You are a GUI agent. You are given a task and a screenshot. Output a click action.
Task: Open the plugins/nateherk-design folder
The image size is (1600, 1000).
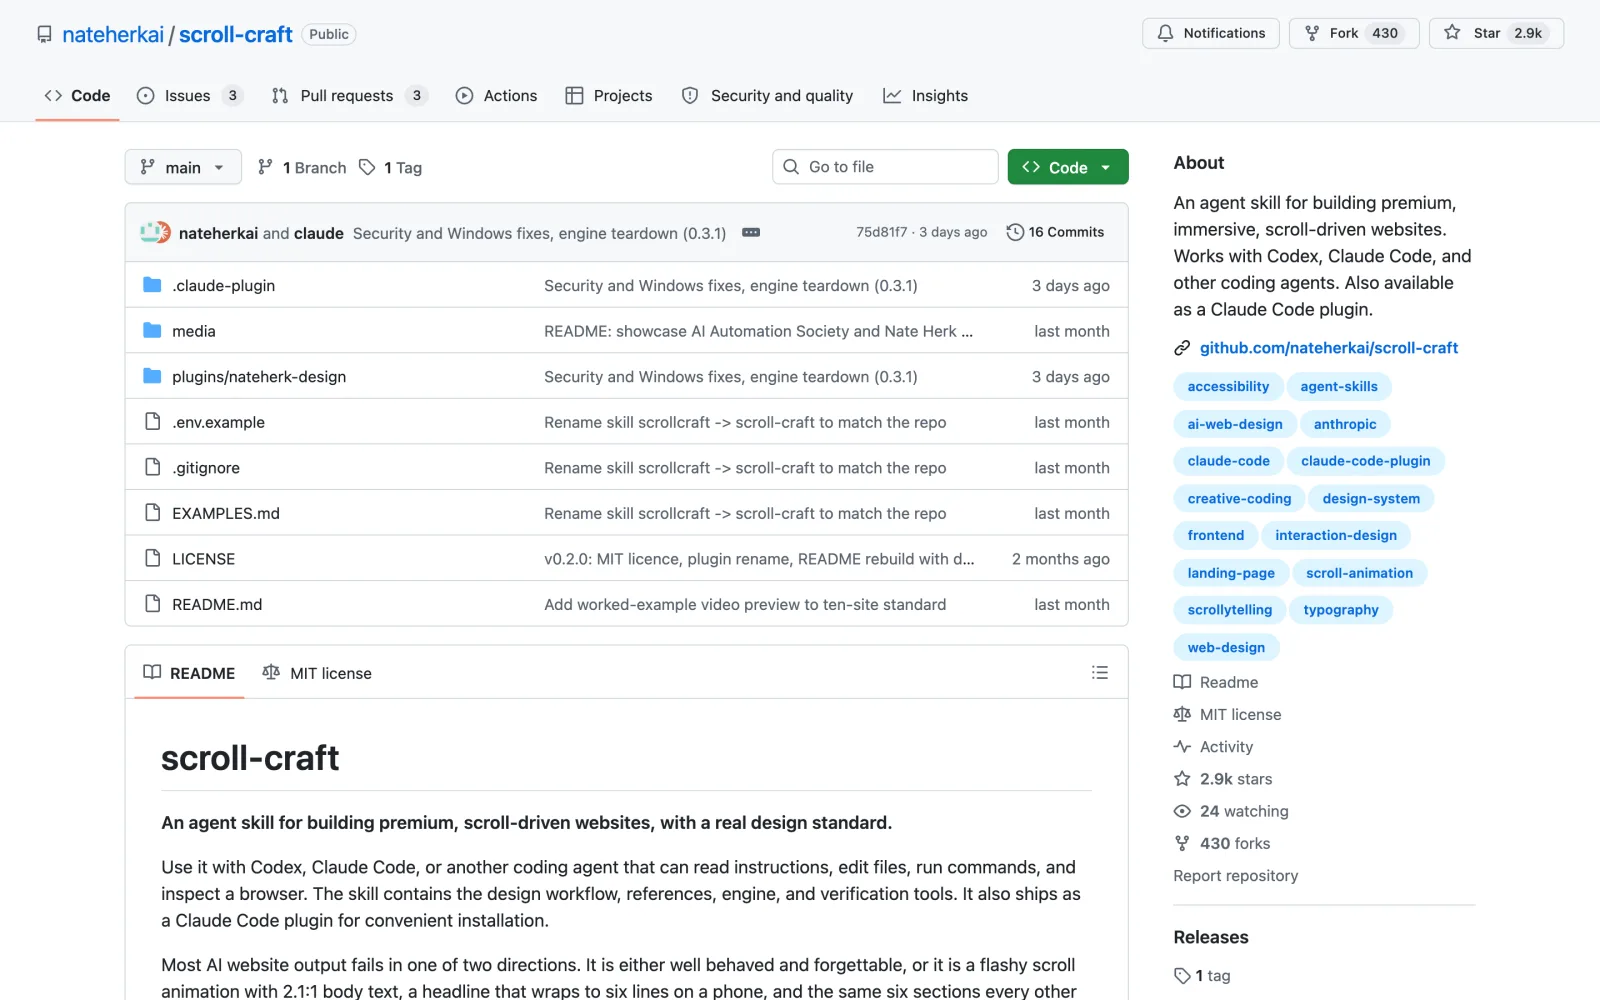tap(259, 377)
